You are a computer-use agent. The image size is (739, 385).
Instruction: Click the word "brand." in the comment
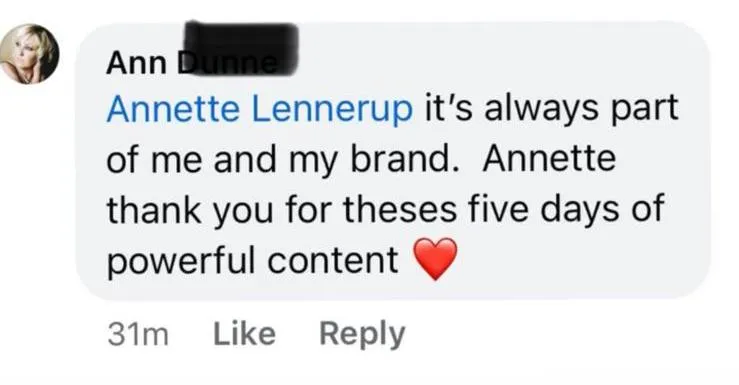(405, 158)
